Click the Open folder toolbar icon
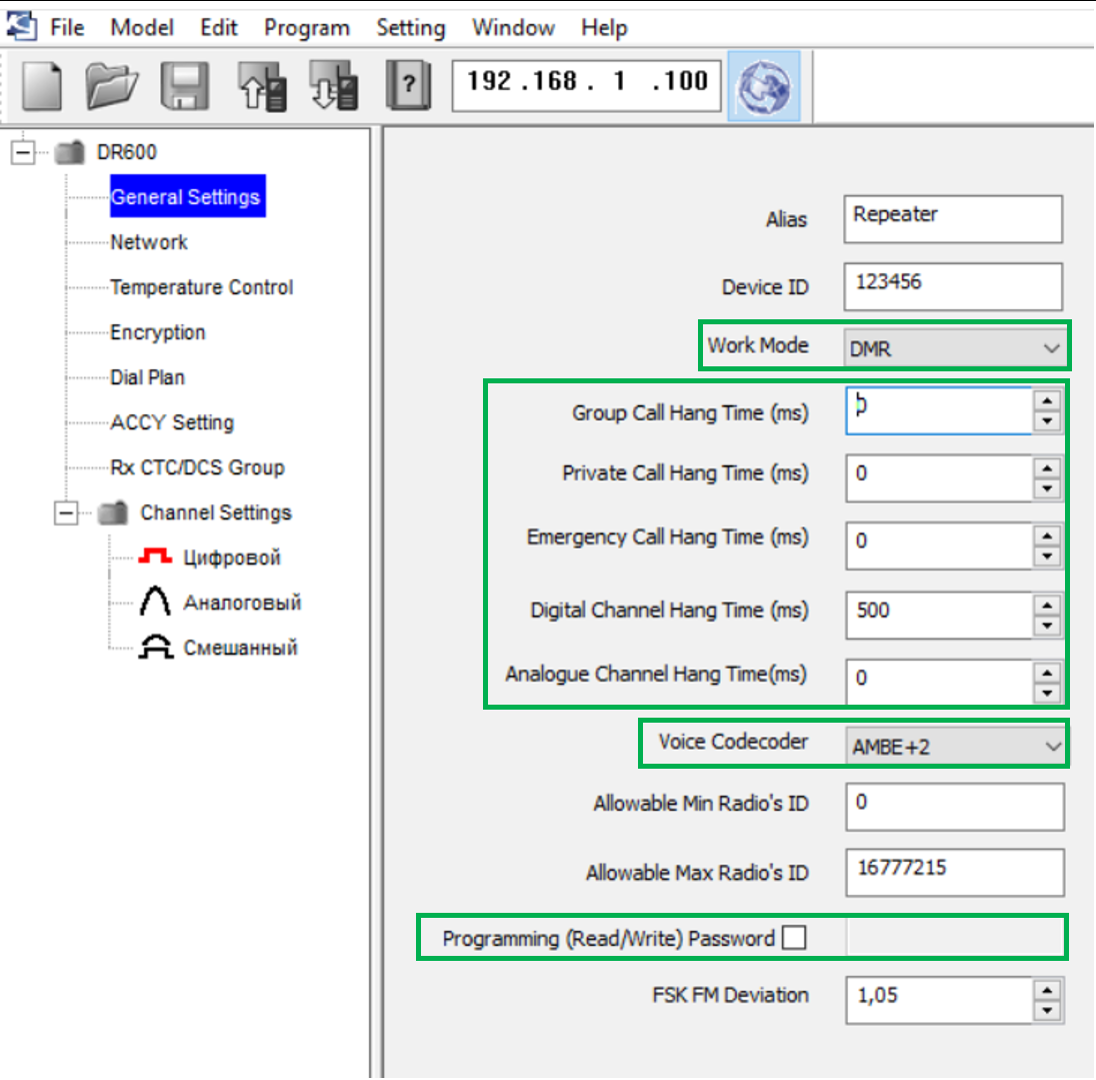Viewport: 1096px width, 1080px height. [x=113, y=85]
